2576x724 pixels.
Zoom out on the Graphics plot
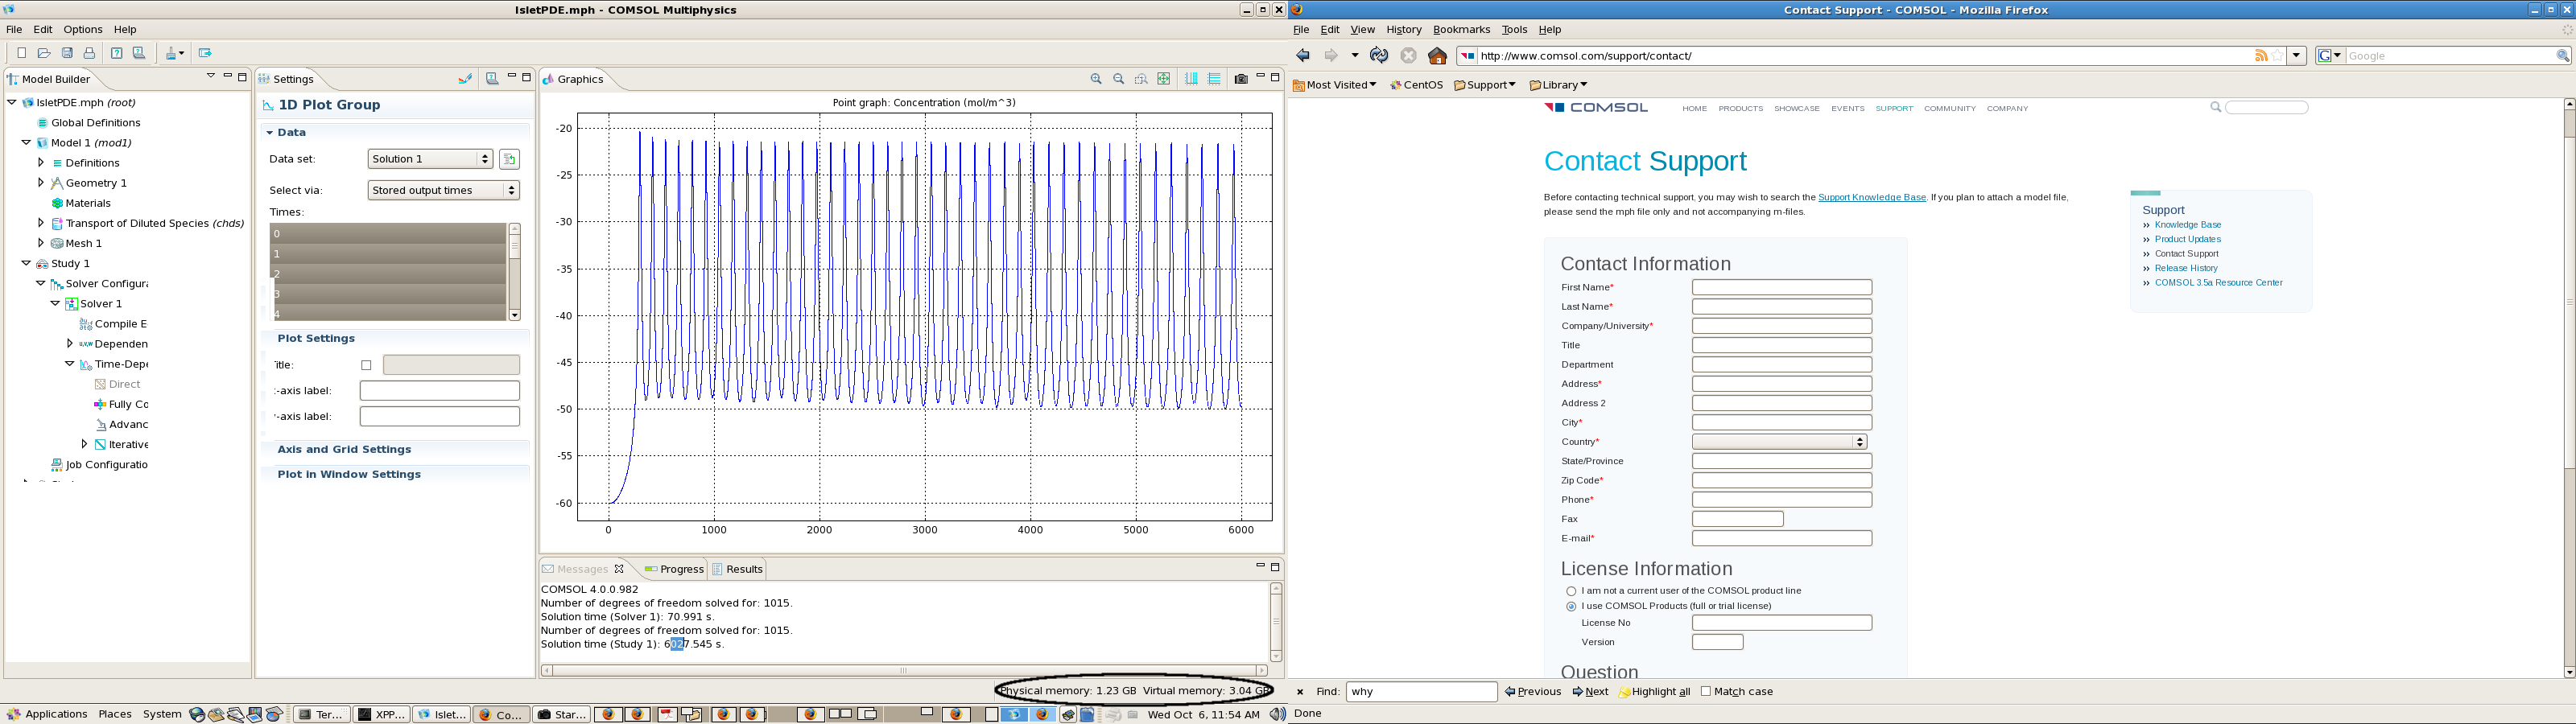point(1119,78)
